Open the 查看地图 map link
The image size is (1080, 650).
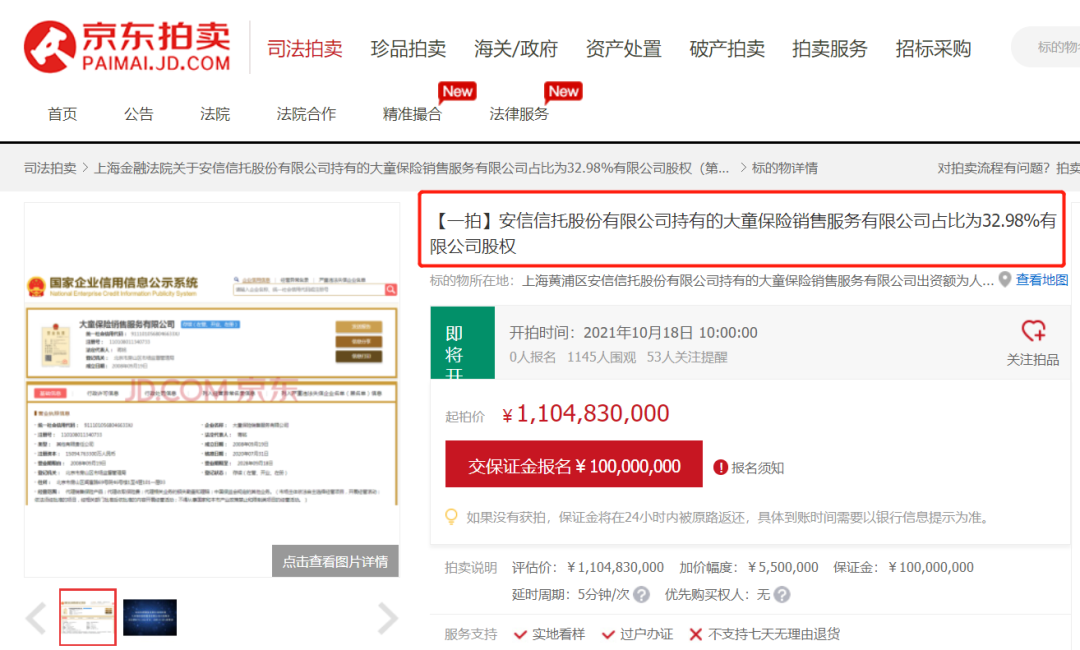coord(1042,280)
